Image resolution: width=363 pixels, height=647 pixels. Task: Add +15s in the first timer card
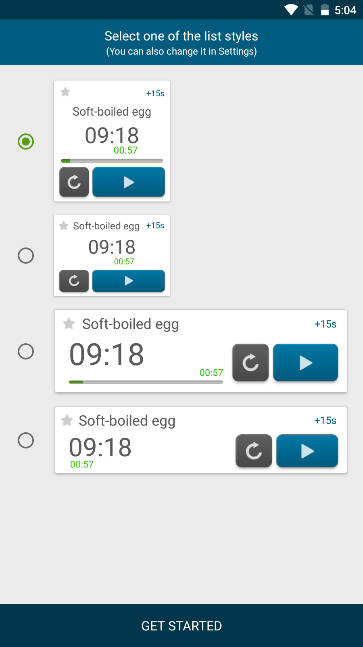(155, 93)
